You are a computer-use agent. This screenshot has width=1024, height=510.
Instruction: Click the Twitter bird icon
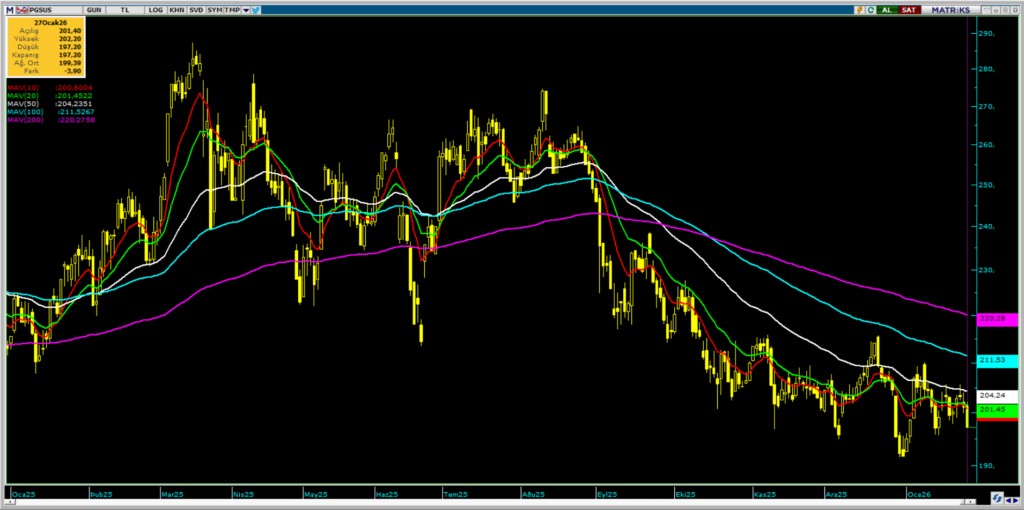click(257, 9)
